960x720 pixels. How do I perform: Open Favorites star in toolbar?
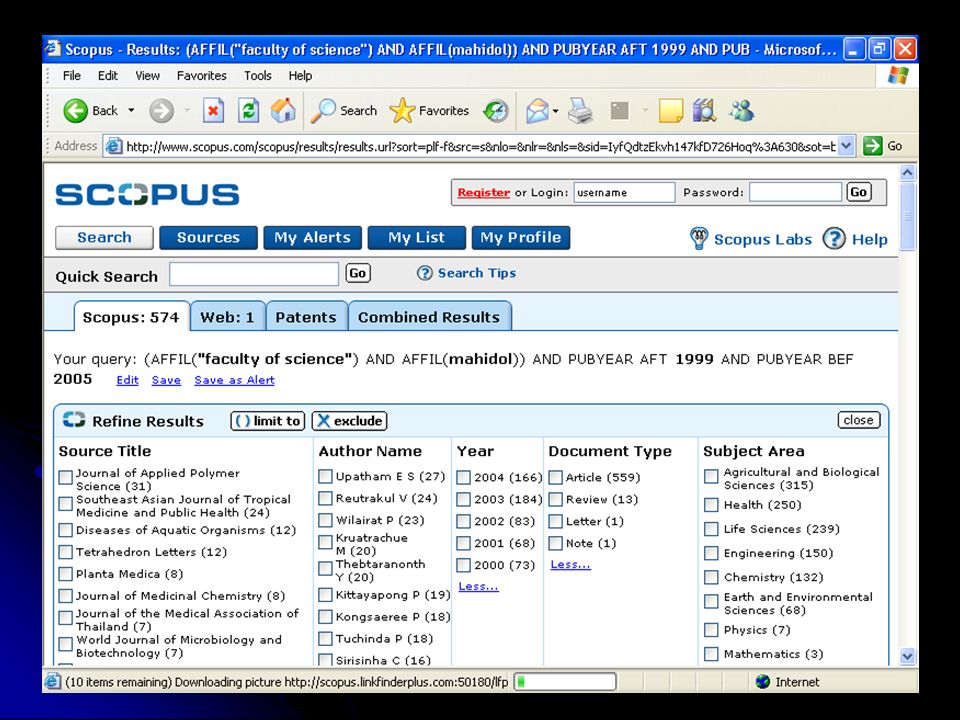[402, 111]
